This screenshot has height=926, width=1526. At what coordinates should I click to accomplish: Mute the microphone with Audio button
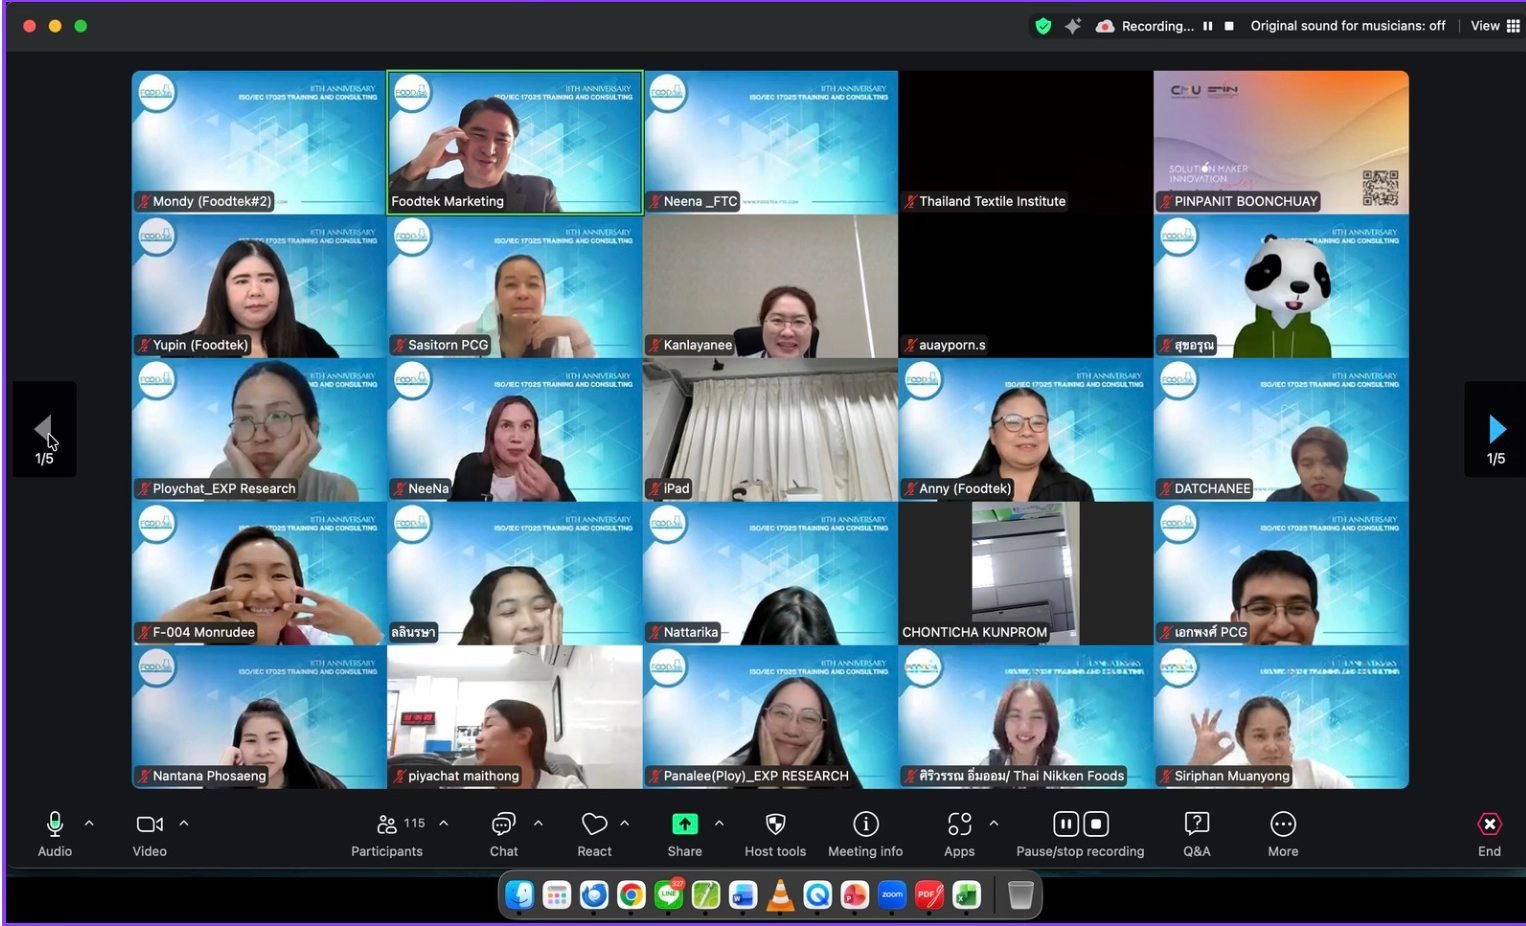(x=55, y=832)
